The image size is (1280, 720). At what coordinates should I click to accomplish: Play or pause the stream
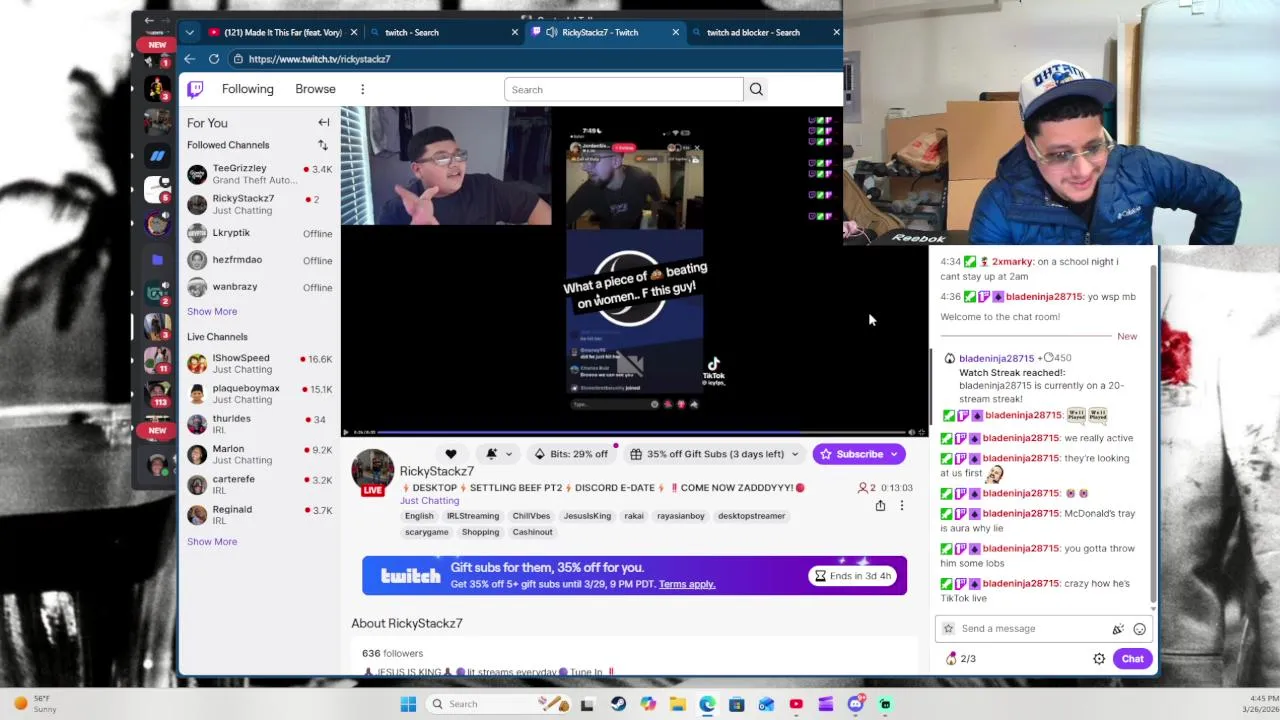click(347, 432)
